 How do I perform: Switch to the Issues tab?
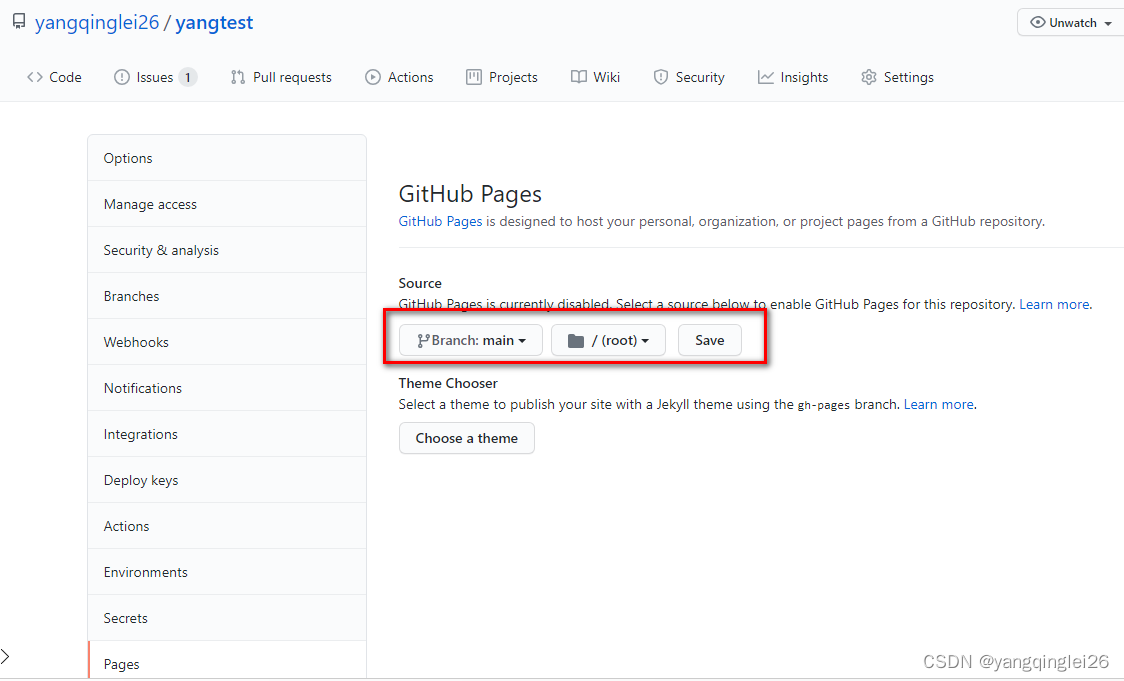[x=155, y=77]
